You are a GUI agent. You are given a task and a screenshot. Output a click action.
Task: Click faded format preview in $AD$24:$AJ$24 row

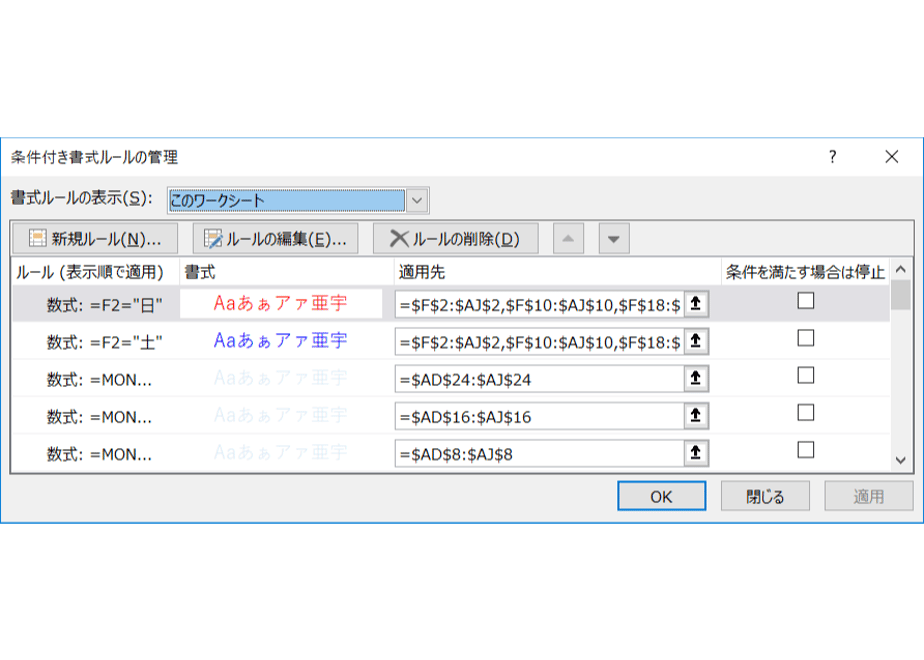280,378
